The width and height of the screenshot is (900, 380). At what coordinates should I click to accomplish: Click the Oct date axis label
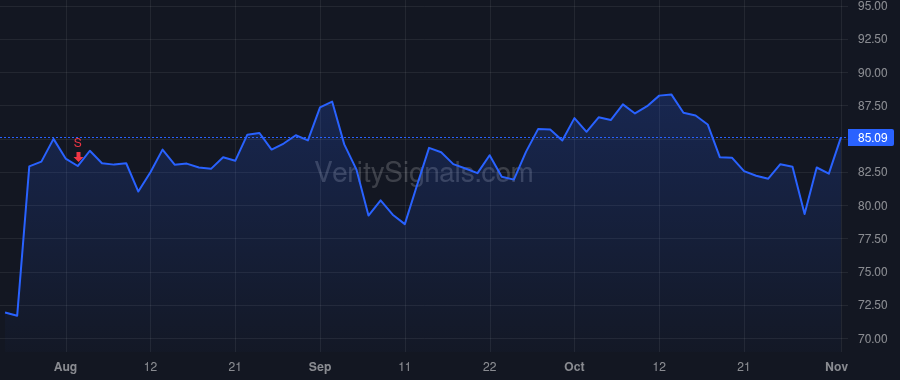pos(574,367)
